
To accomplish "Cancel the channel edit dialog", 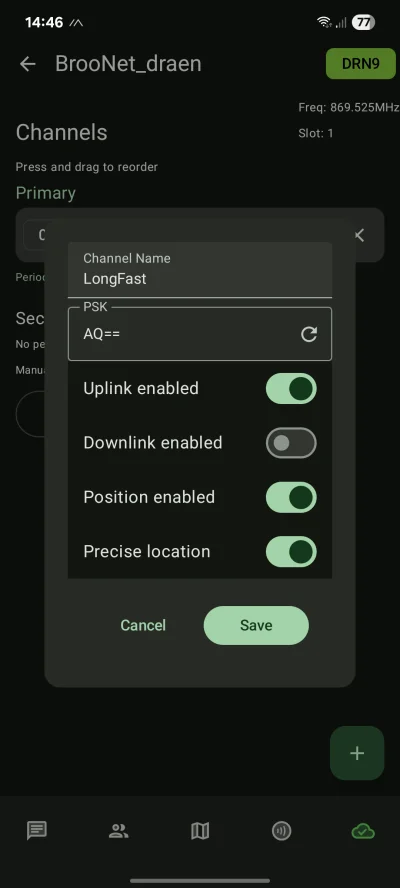I will (143, 625).
